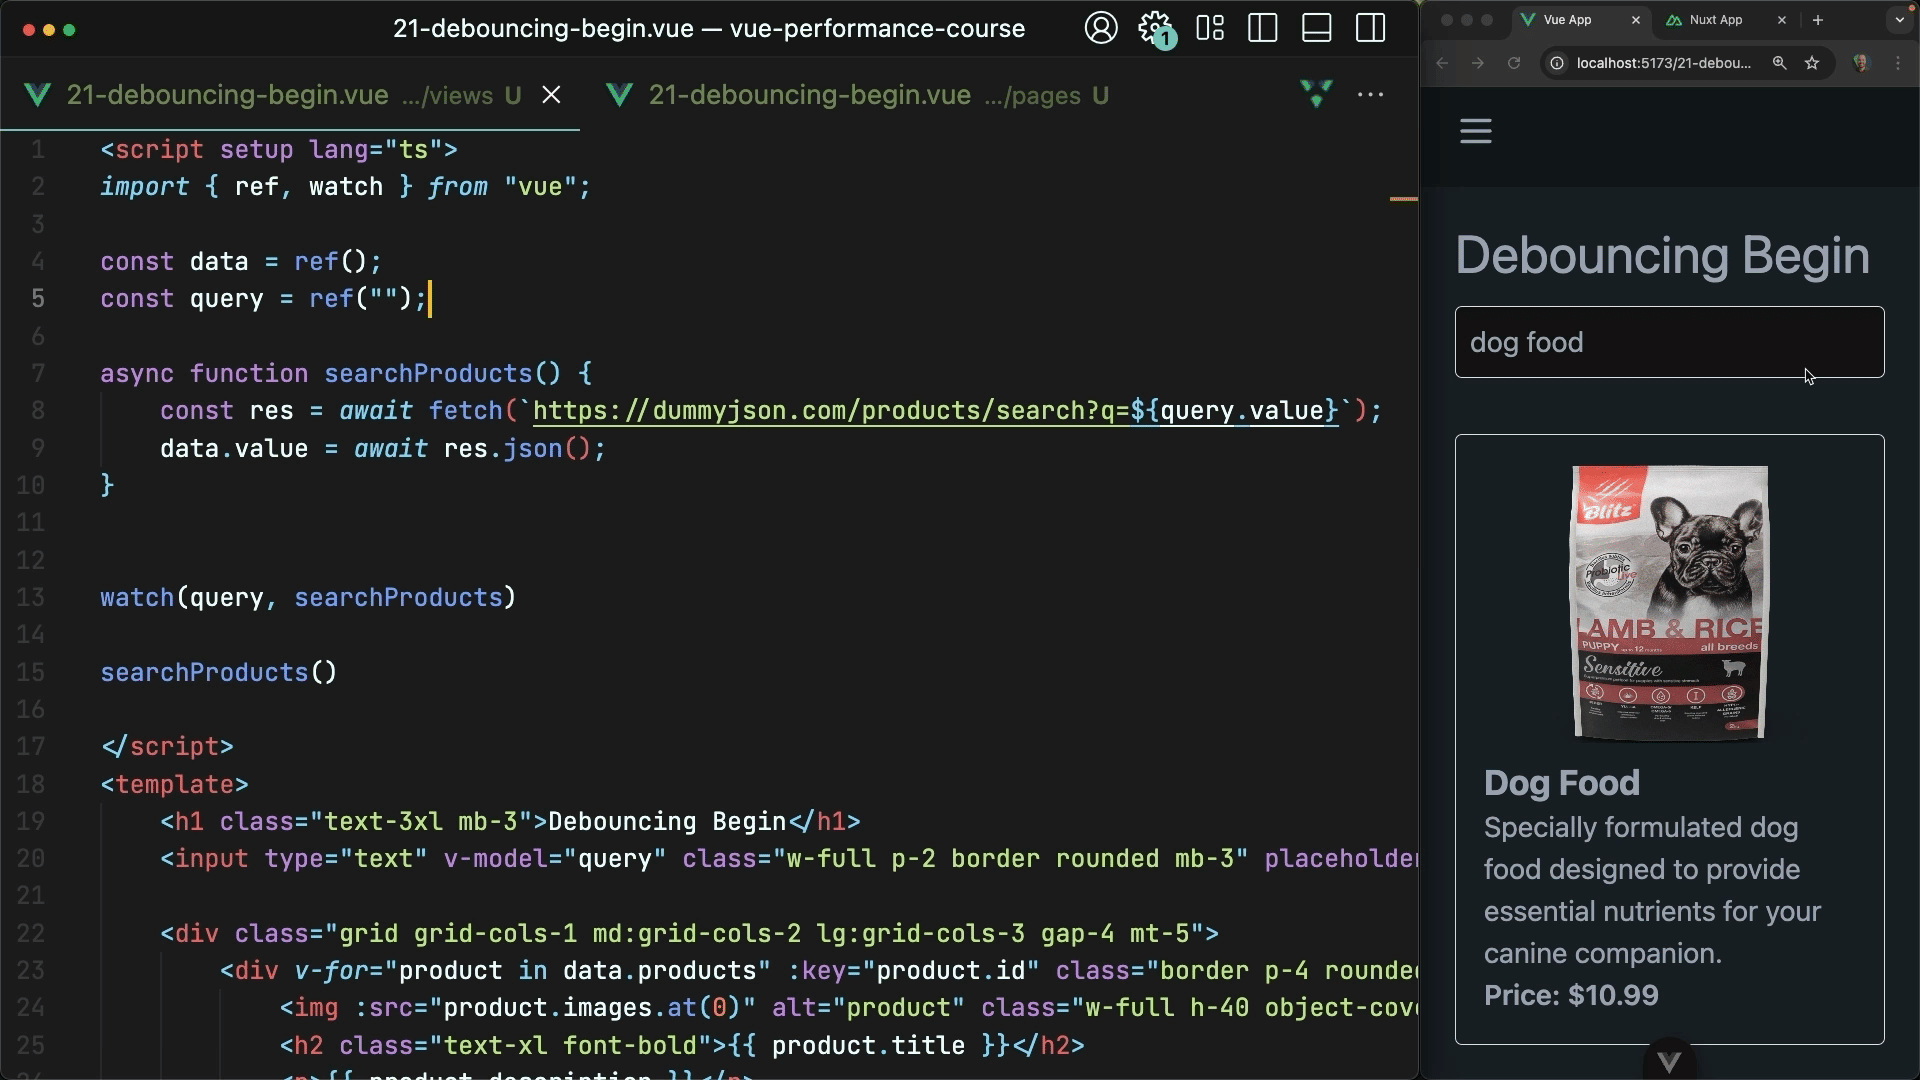Click the '<script setup lang="ts">' line

[279, 150]
